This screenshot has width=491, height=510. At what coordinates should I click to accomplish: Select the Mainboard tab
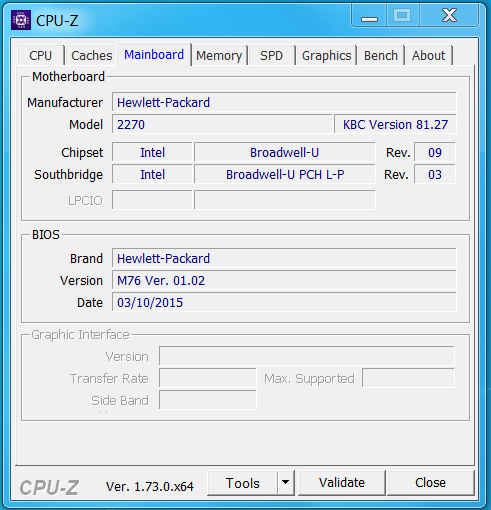154,54
